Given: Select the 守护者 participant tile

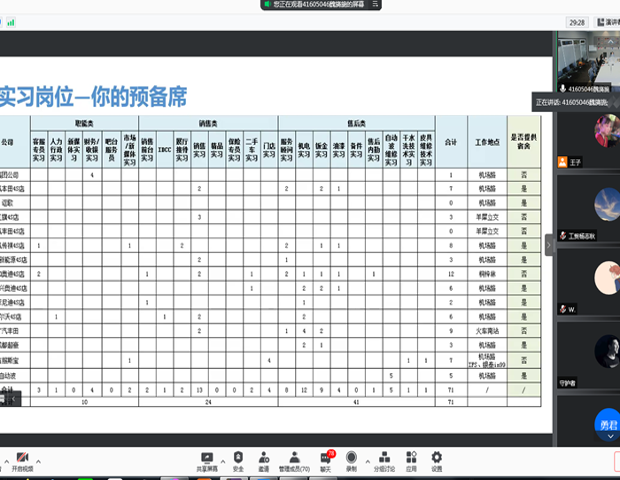Looking at the screenshot, I should tap(588, 355).
